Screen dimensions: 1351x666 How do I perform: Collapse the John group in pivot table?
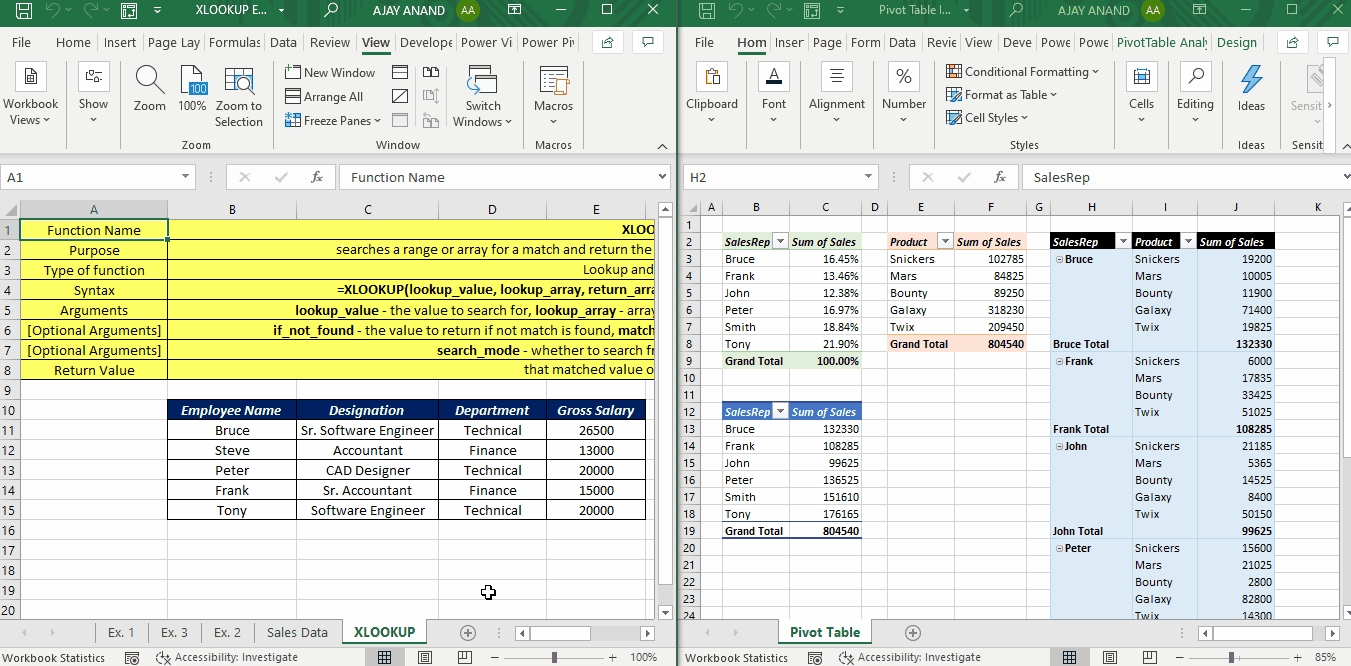[1058, 446]
